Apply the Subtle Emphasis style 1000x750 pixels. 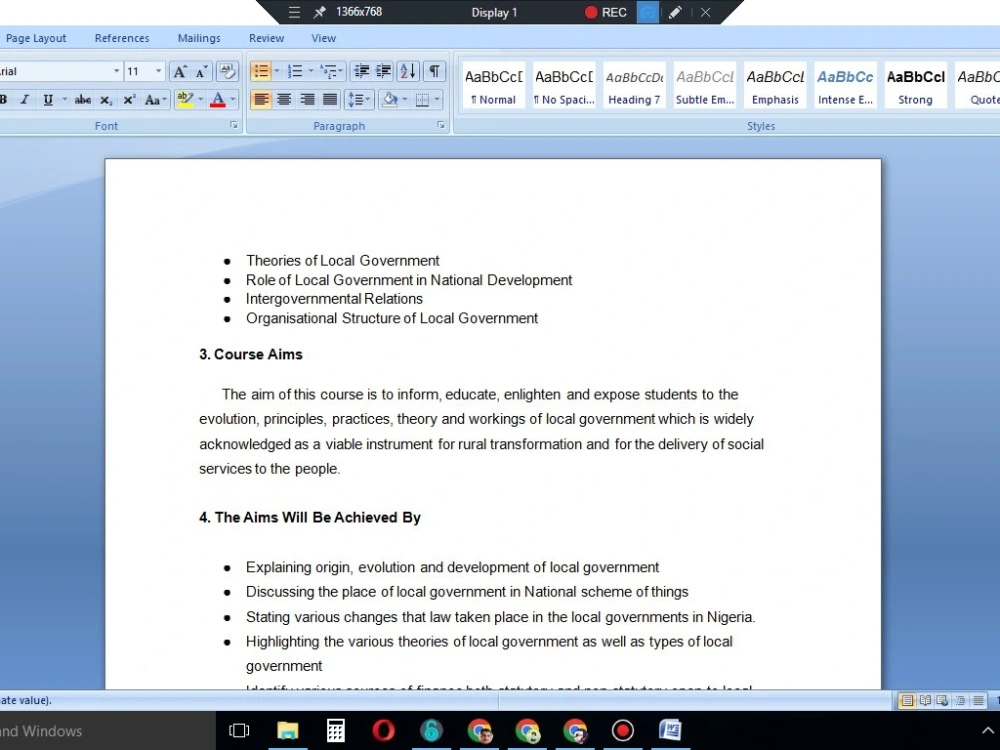[705, 86]
